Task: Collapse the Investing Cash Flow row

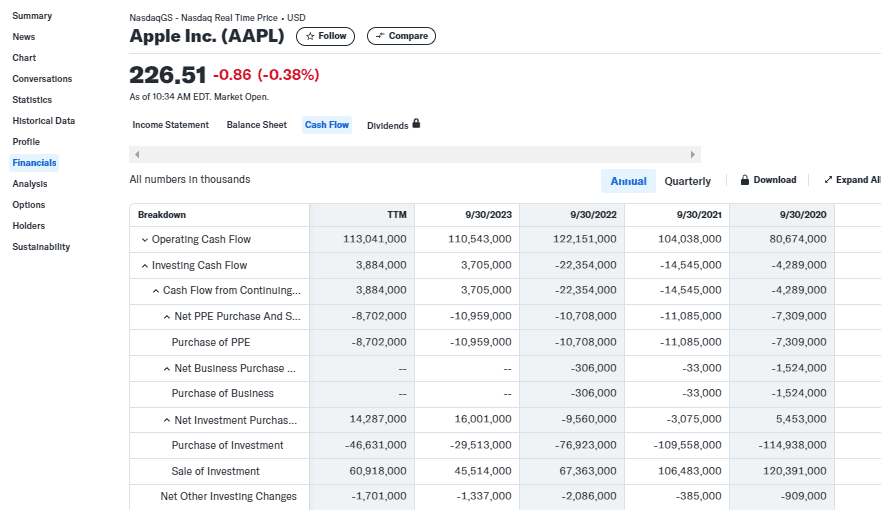Action: coord(145,266)
